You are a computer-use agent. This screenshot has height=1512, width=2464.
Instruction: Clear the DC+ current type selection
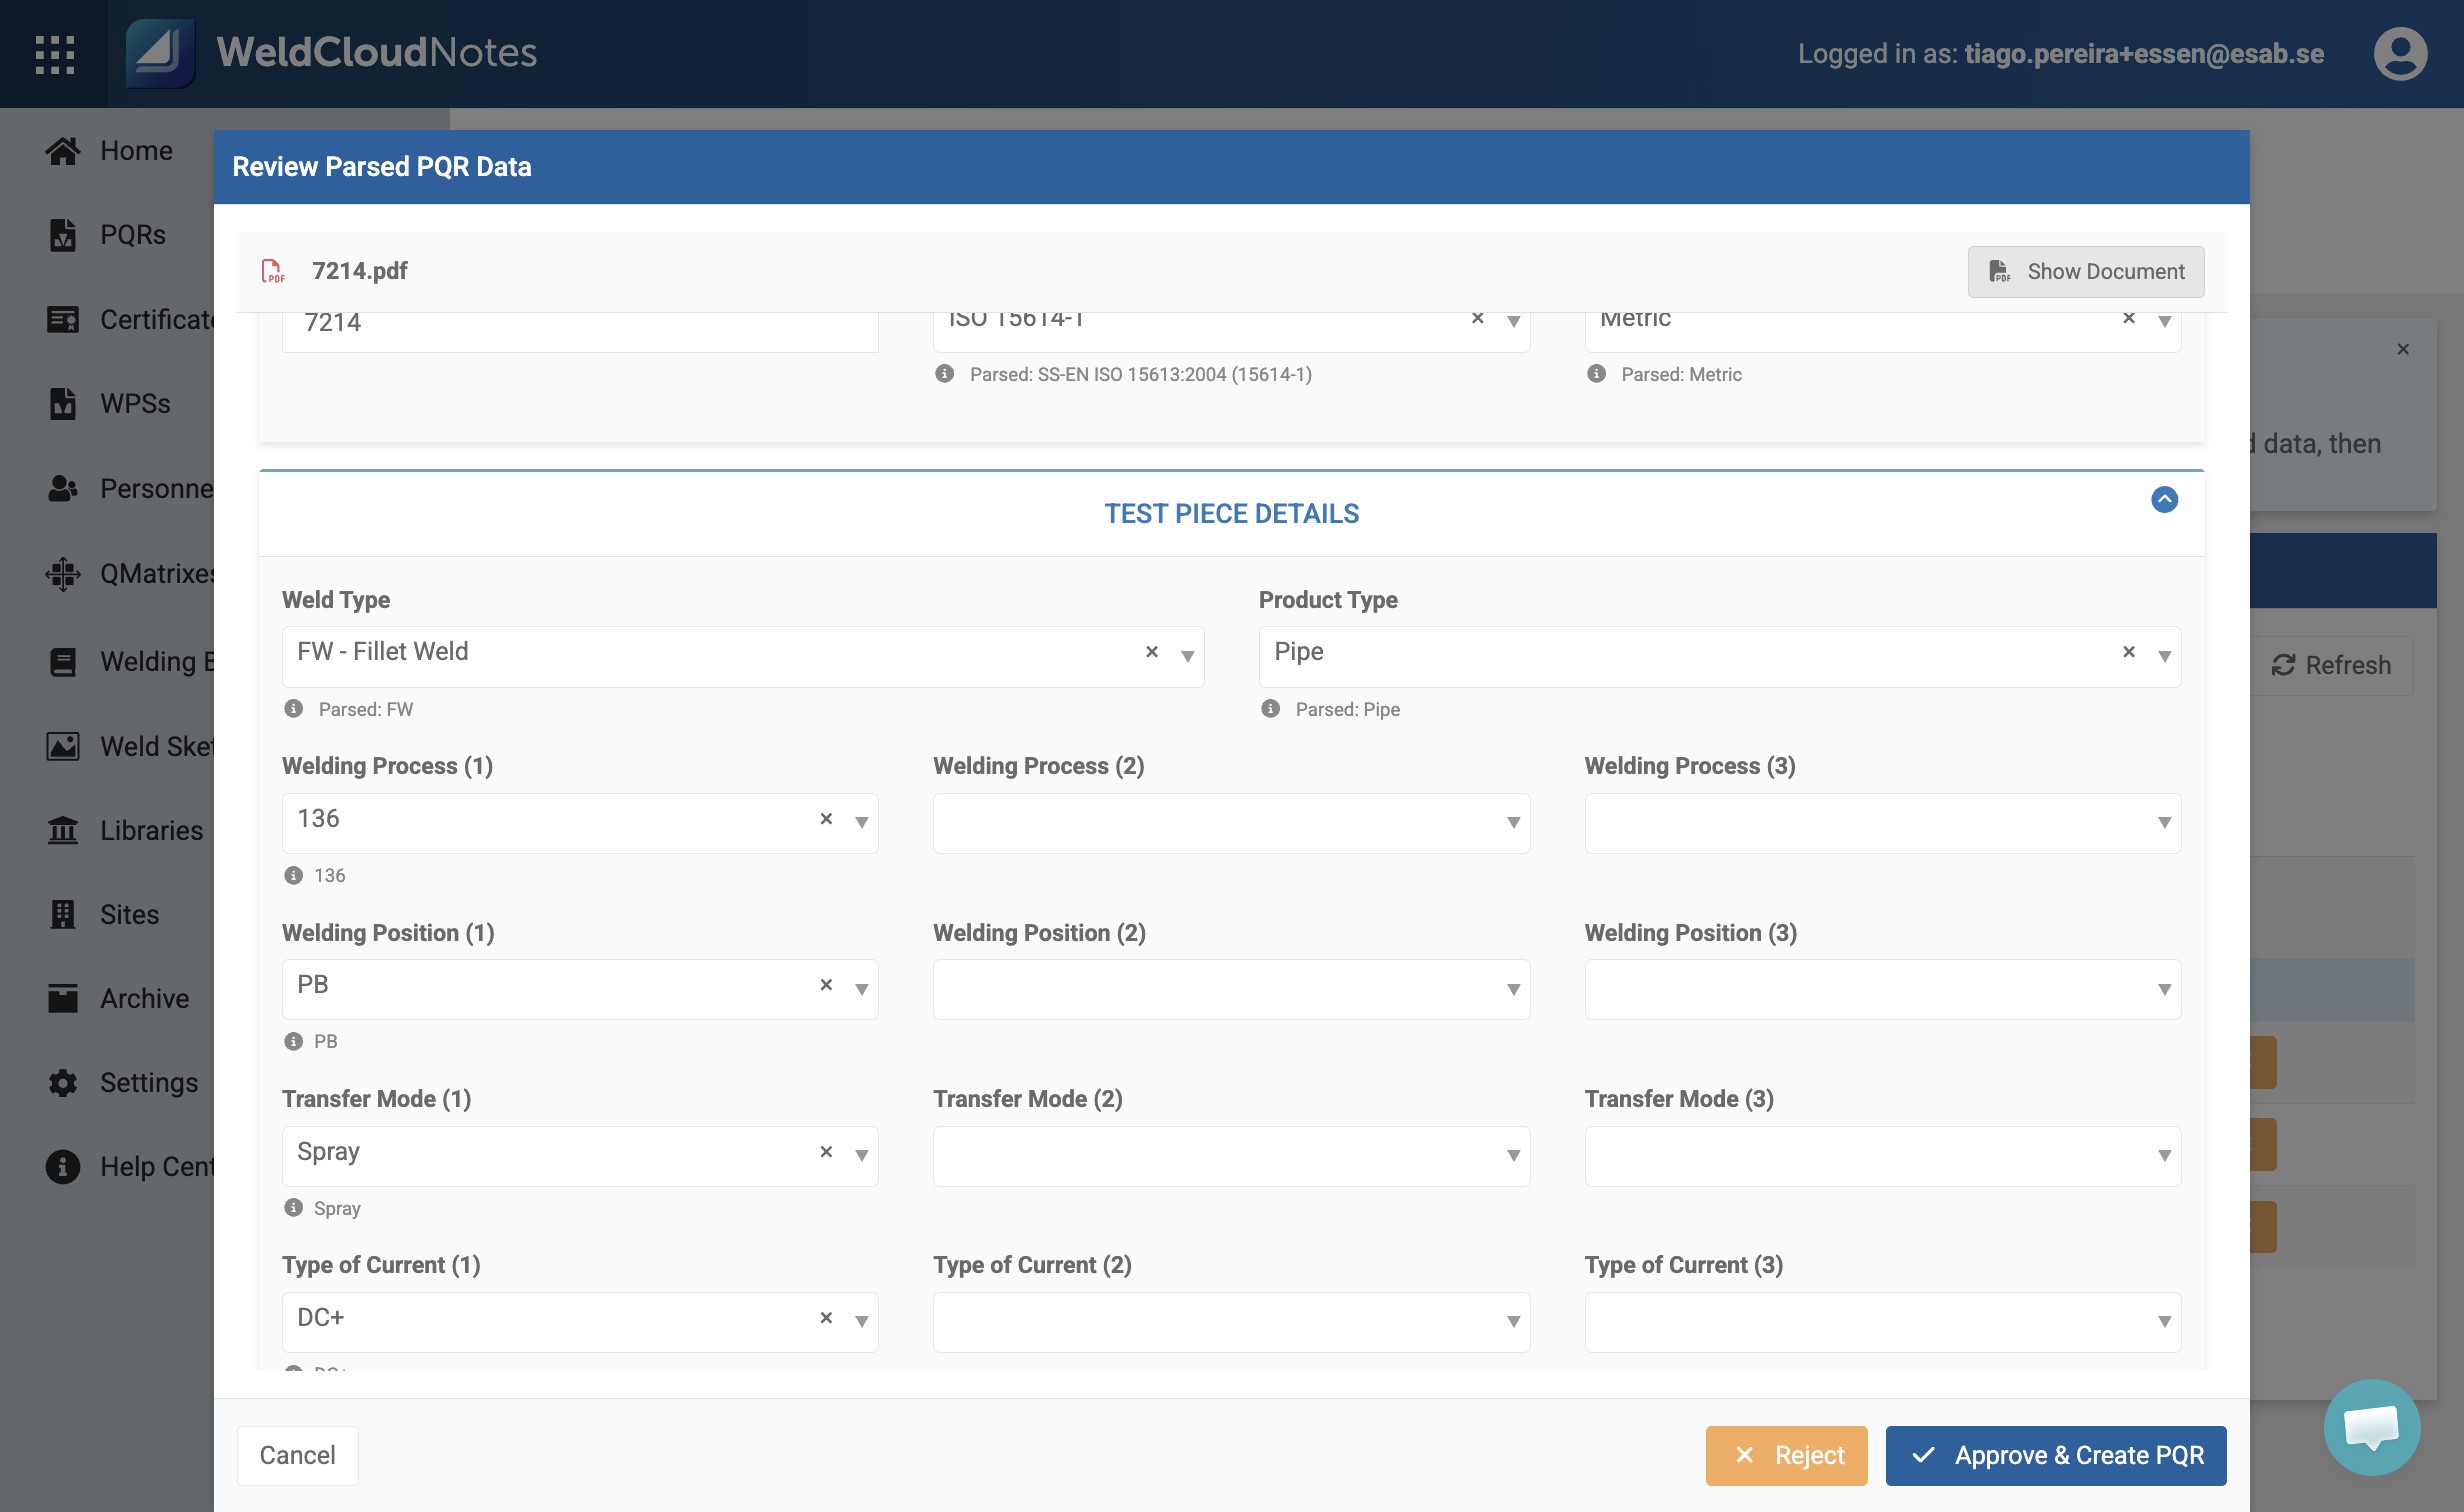[x=826, y=1318]
